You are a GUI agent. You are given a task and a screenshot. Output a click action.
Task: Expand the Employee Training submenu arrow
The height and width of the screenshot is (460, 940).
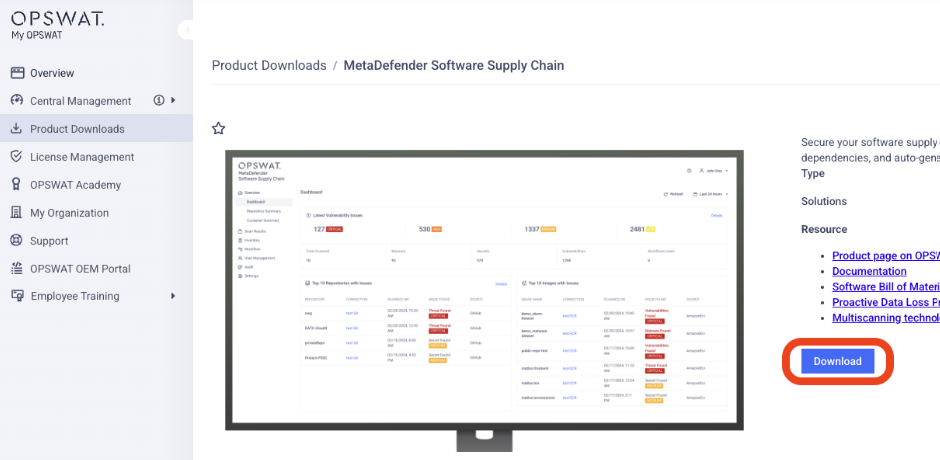tap(173, 296)
